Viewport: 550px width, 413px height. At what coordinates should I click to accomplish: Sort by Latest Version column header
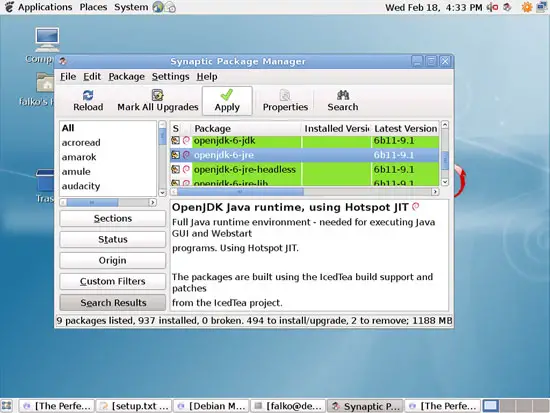pyautogui.click(x=405, y=128)
